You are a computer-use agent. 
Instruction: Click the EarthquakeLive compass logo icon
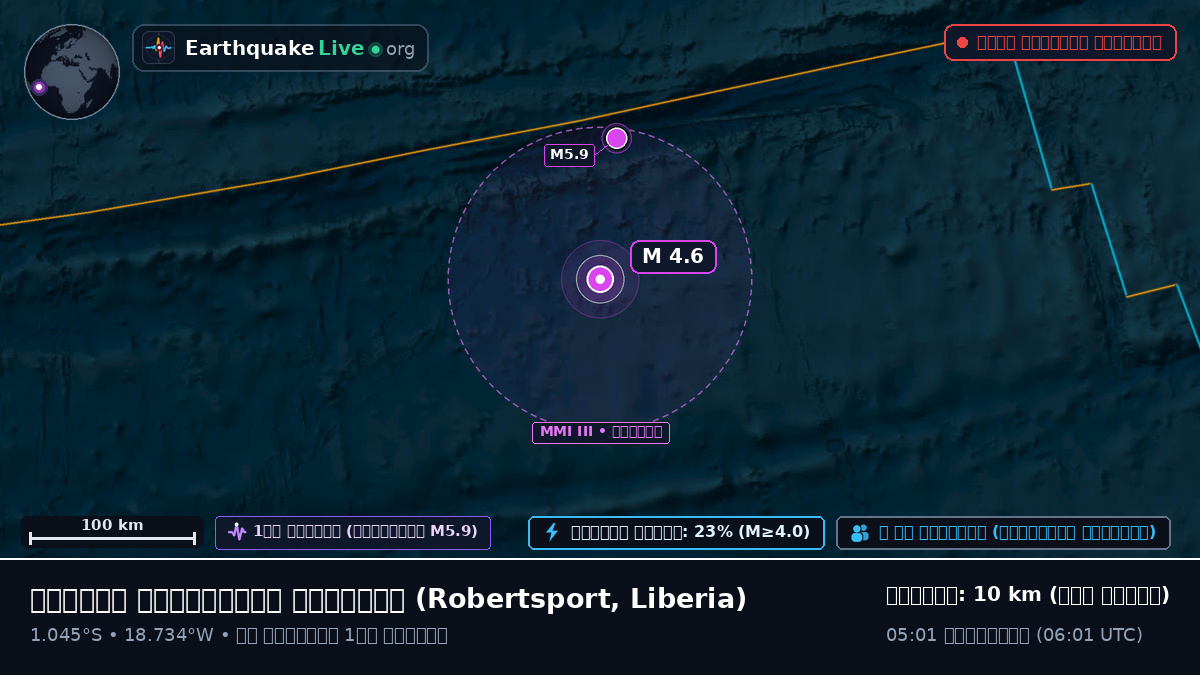pos(159,48)
